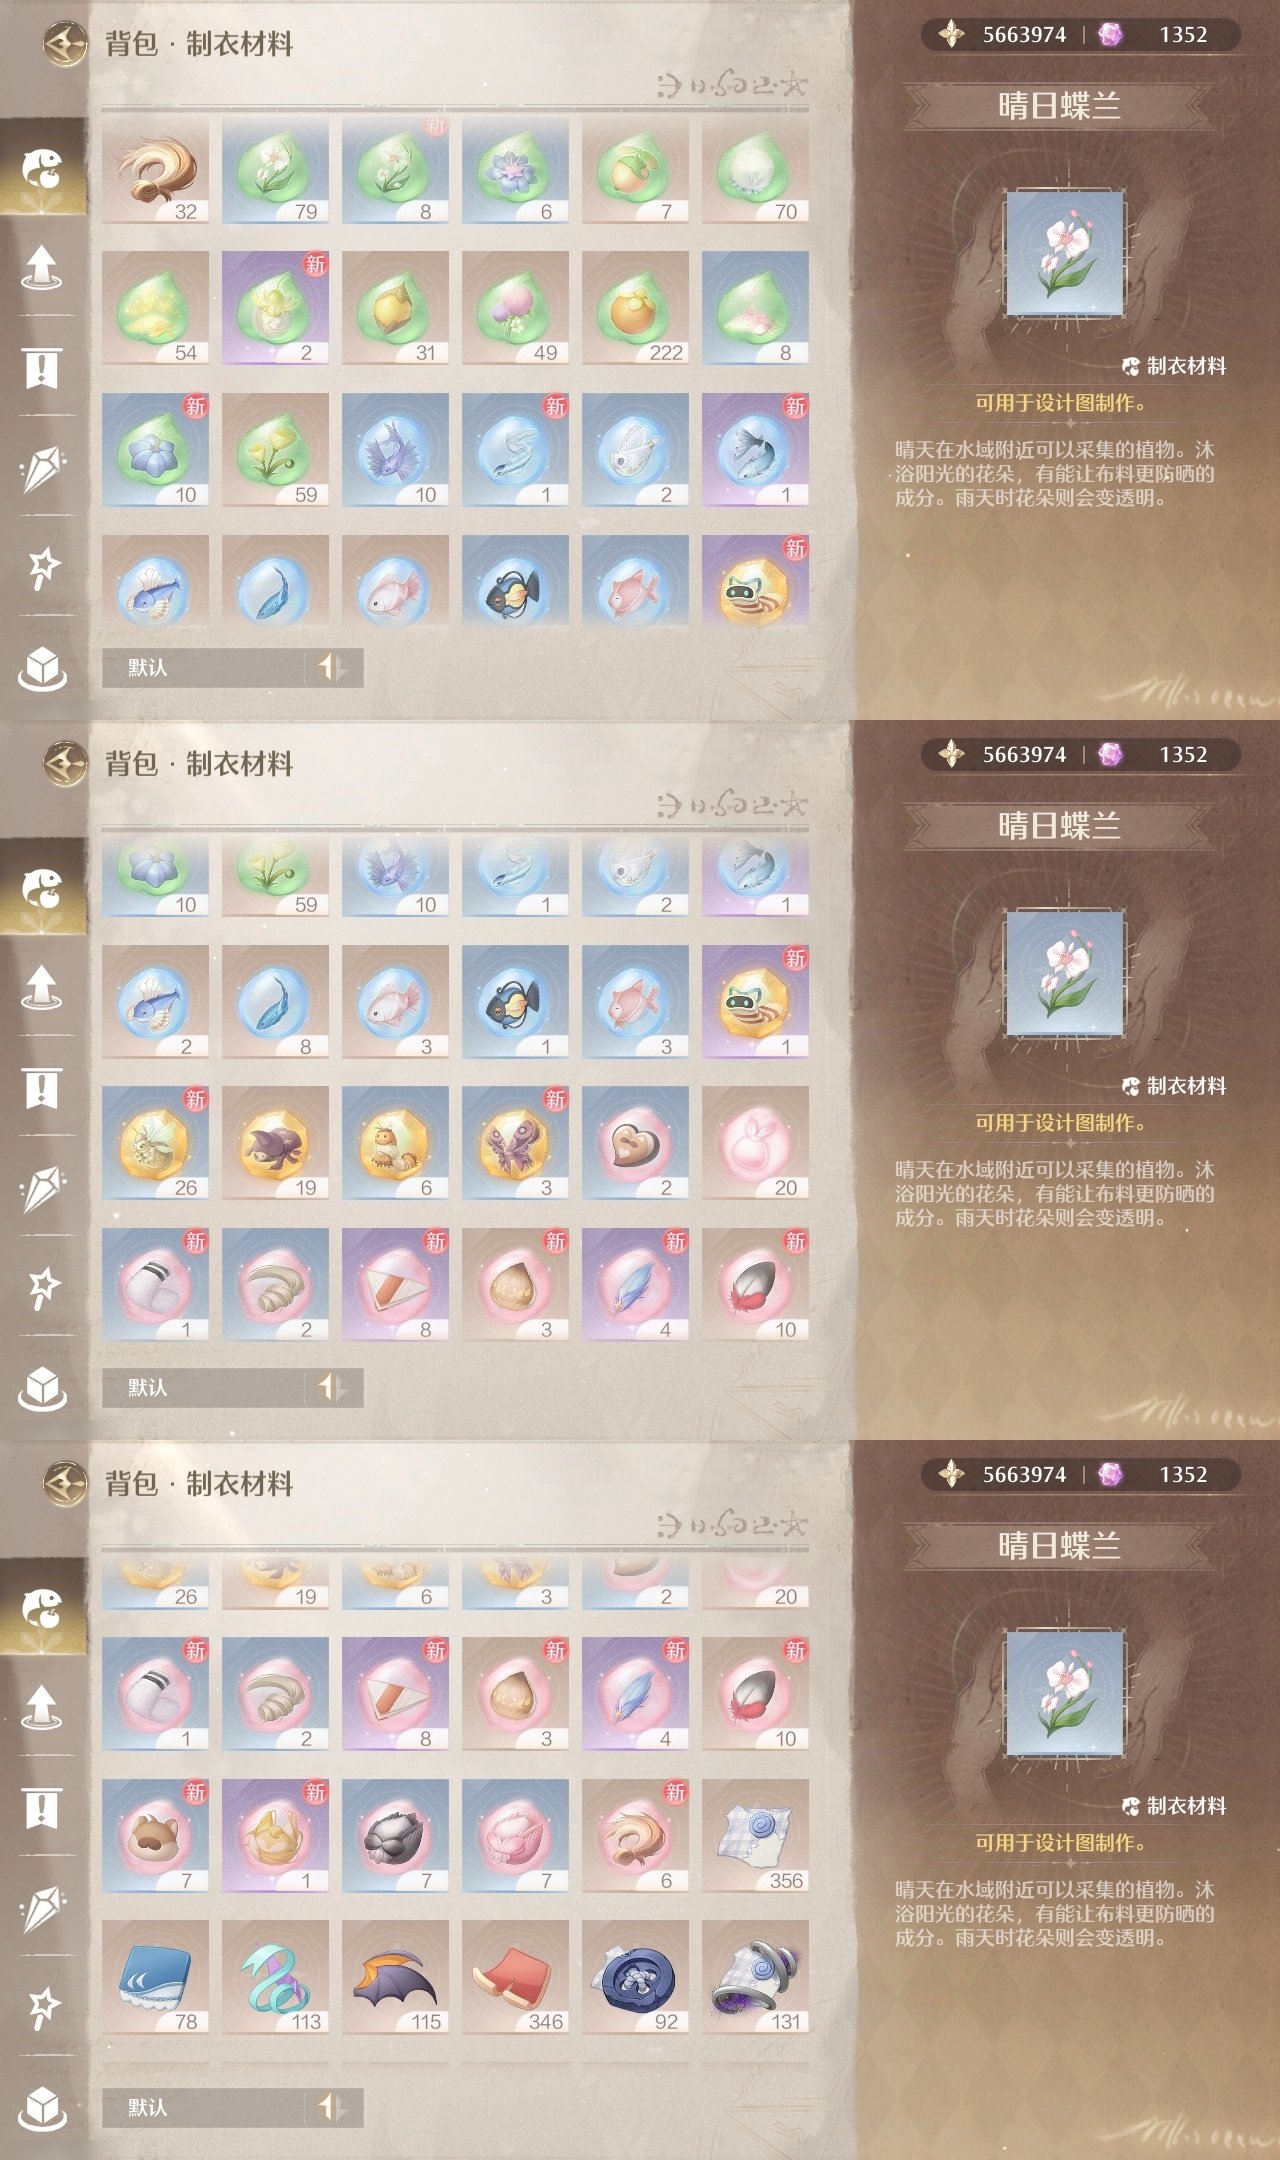
Task: Select the swirl cloth material showing 356
Action: point(755,1836)
